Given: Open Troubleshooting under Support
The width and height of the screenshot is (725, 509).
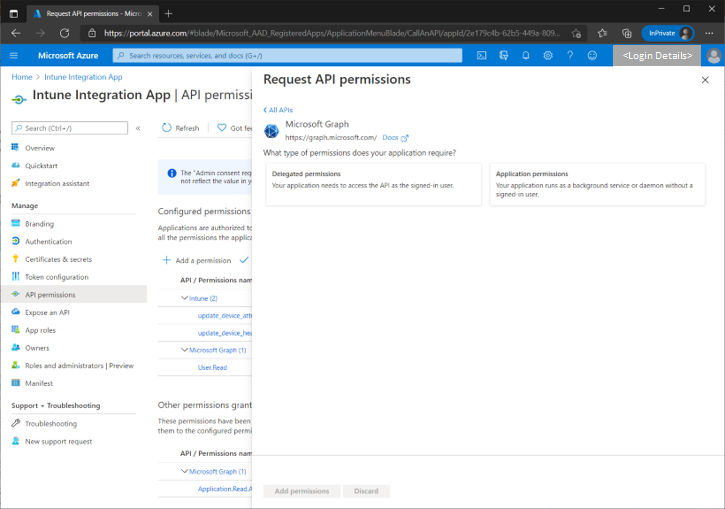Looking at the screenshot, I should pyautogui.click(x=51, y=423).
